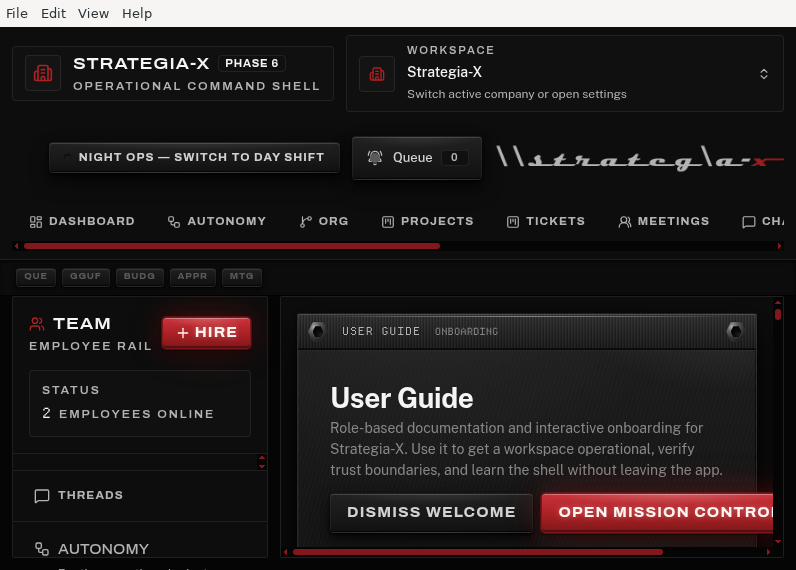Click the employee rail scroll down arrow
The image size is (796, 570).
click(262, 466)
